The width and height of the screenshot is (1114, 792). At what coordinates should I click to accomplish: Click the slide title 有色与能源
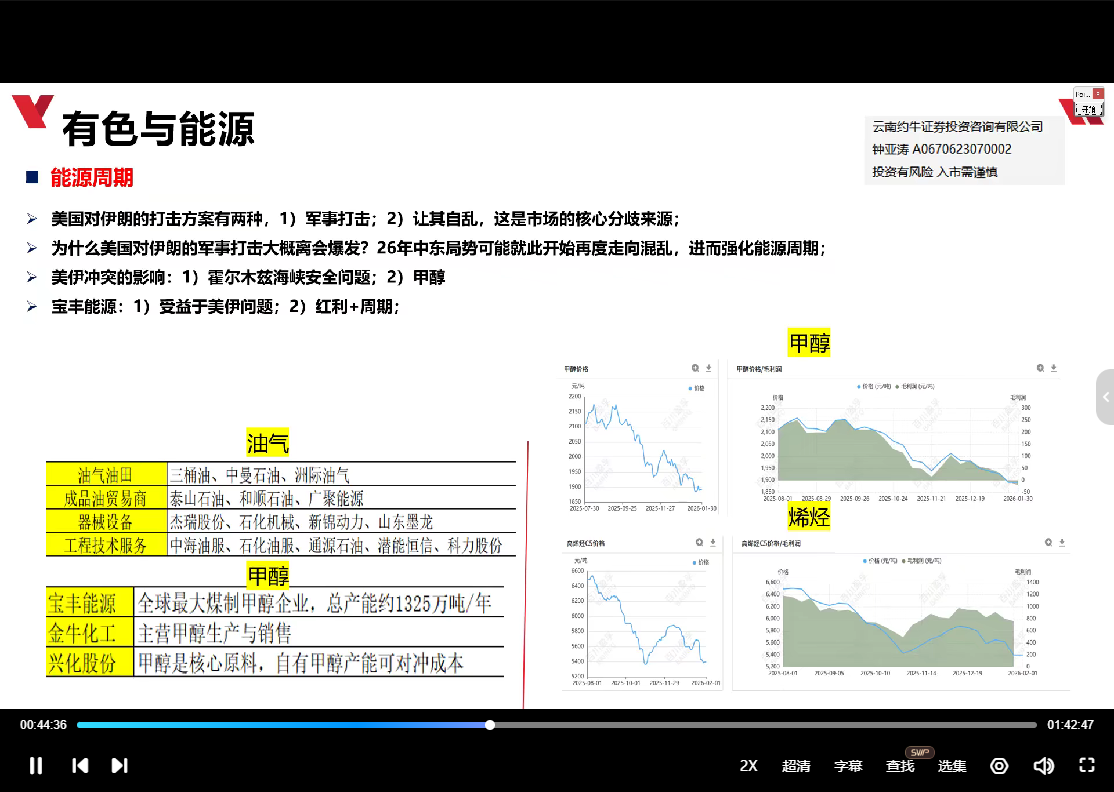pos(158,129)
